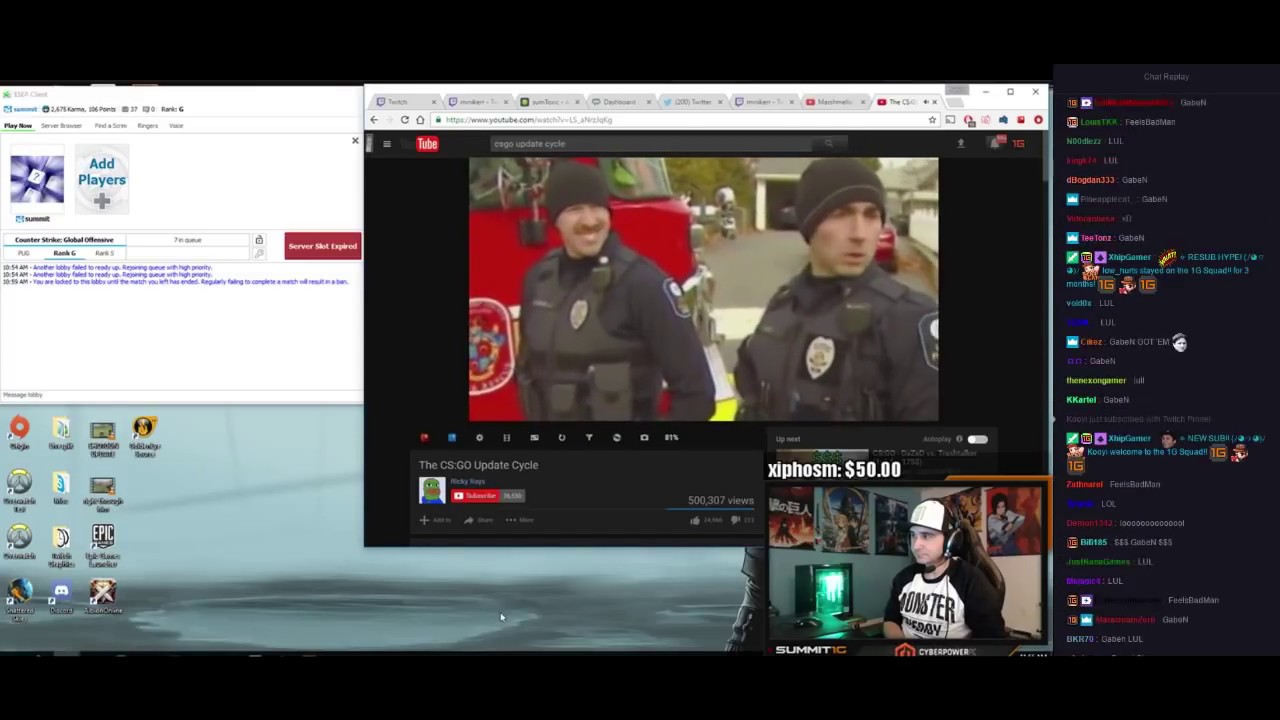This screenshot has width=1280, height=720.
Task: Click the gear icon below the video
Action: click(479, 438)
